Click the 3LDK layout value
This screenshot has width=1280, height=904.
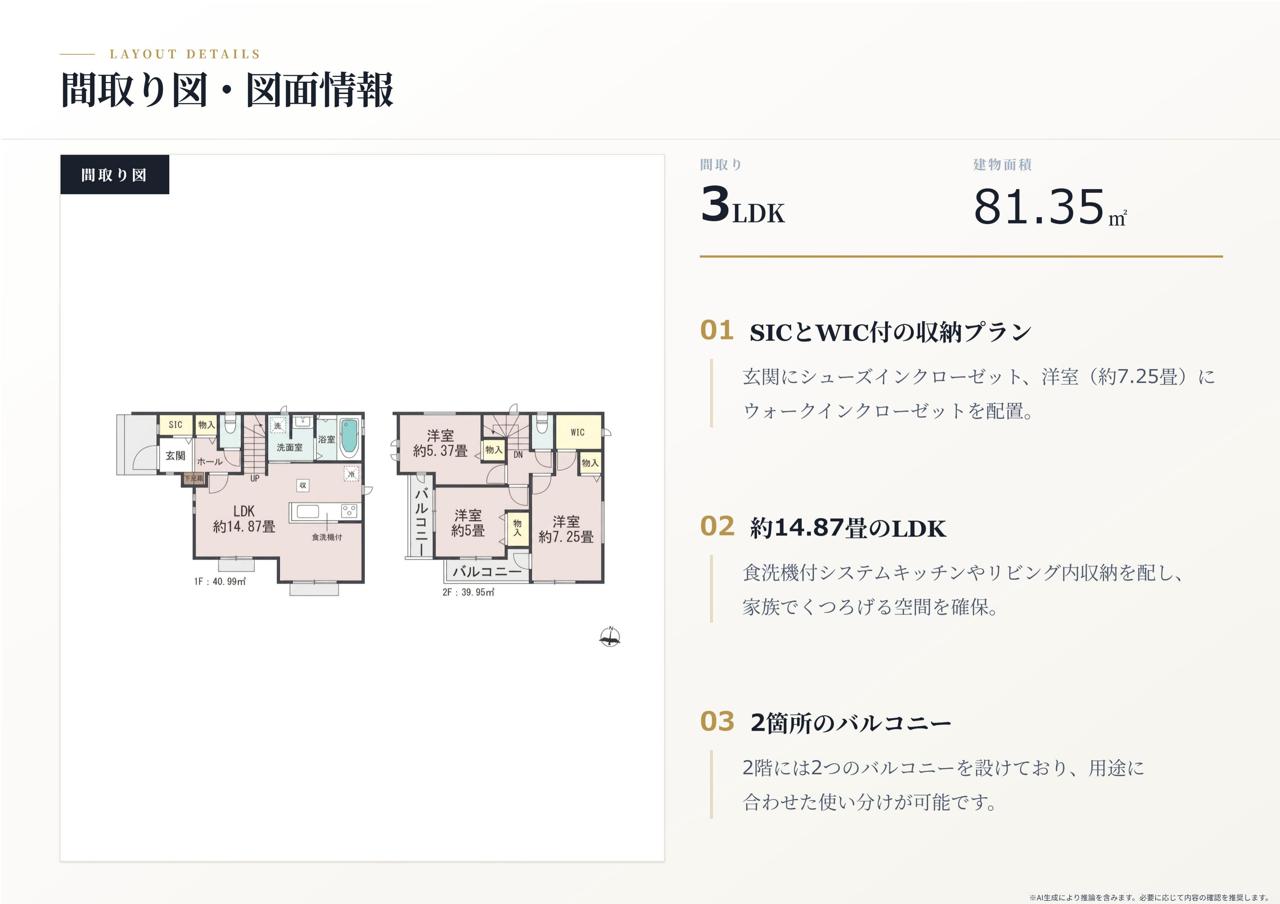[x=742, y=206]
